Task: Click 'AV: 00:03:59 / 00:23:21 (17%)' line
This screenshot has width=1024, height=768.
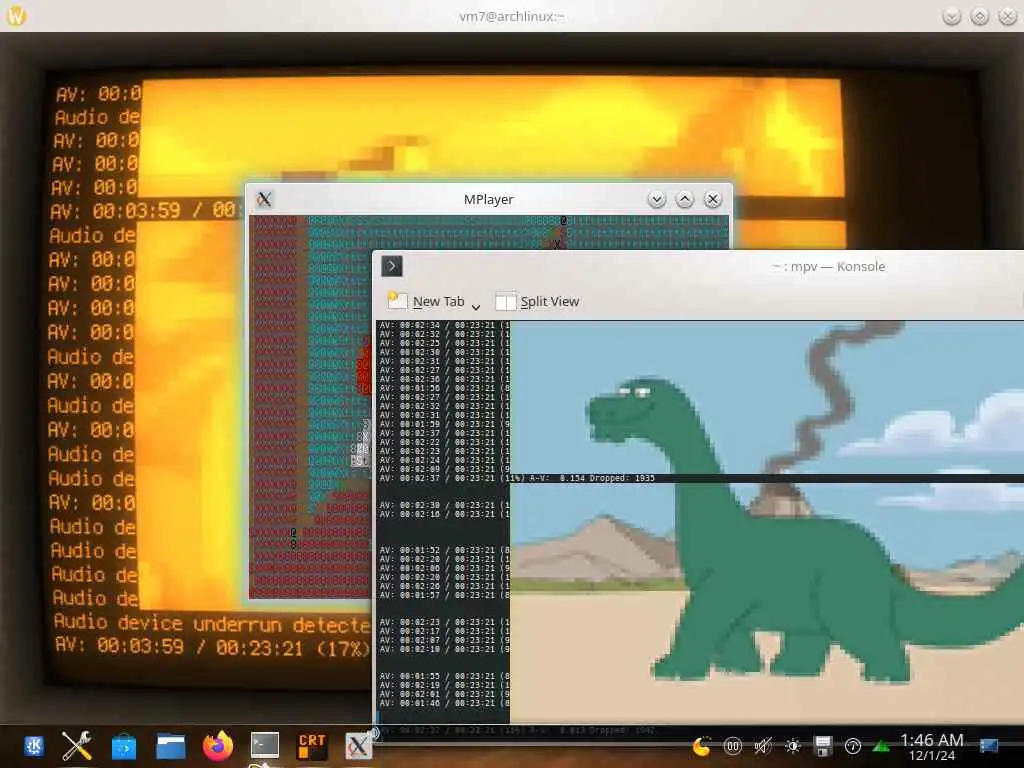Action: [212, 647]
